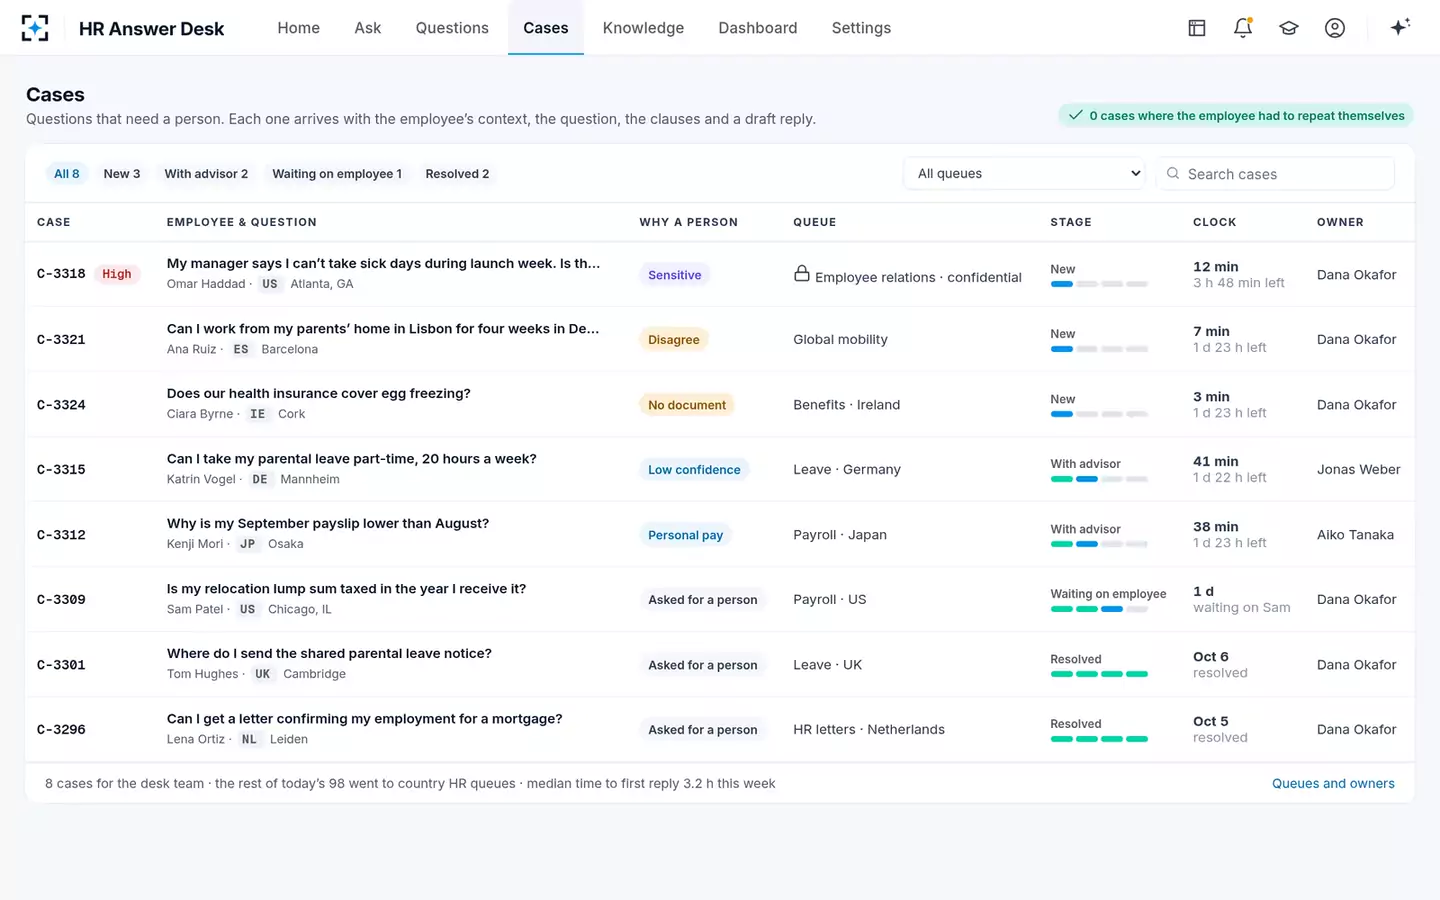Click stage progress bar for case C-3318
This screenshot has width=1440, height=900.
pyautogui.click(x=1099, y=284)
